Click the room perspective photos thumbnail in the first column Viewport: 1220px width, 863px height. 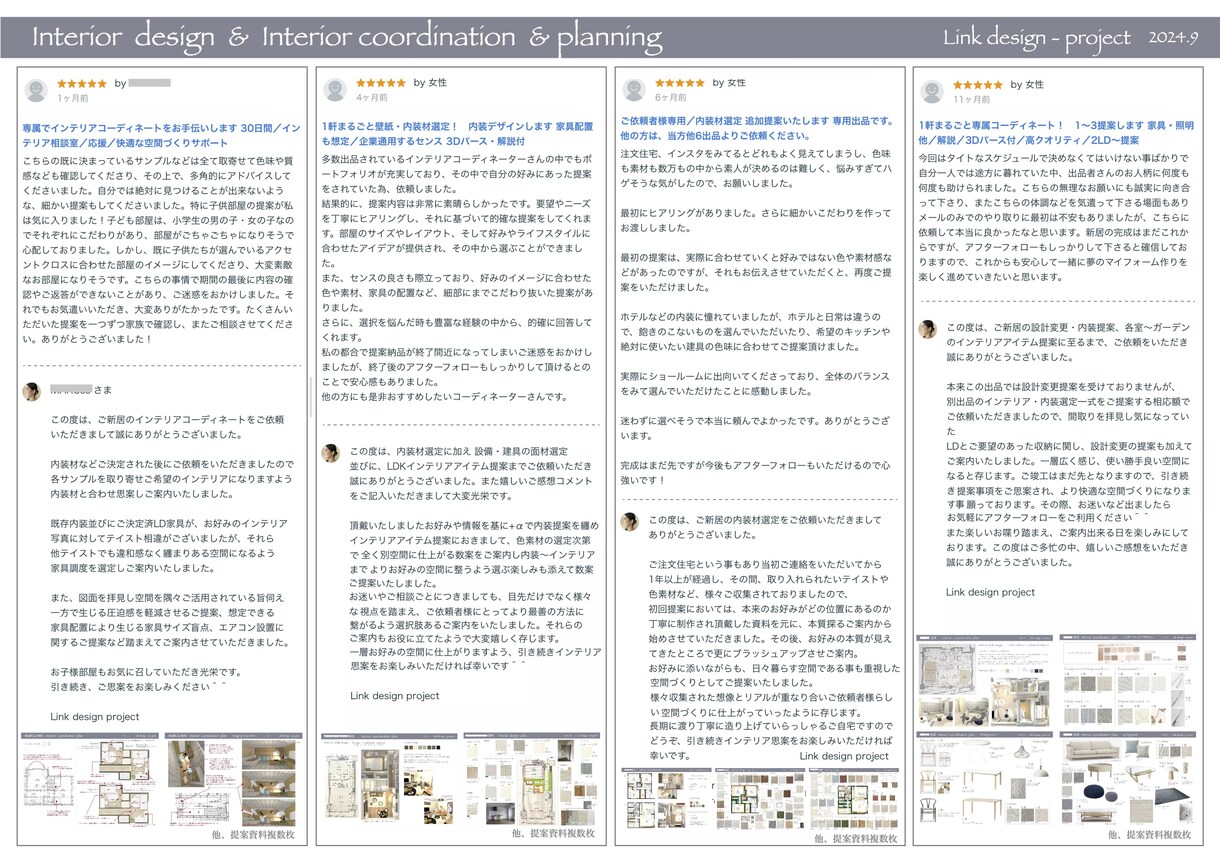pyautogui.click(x=232, y=780)
